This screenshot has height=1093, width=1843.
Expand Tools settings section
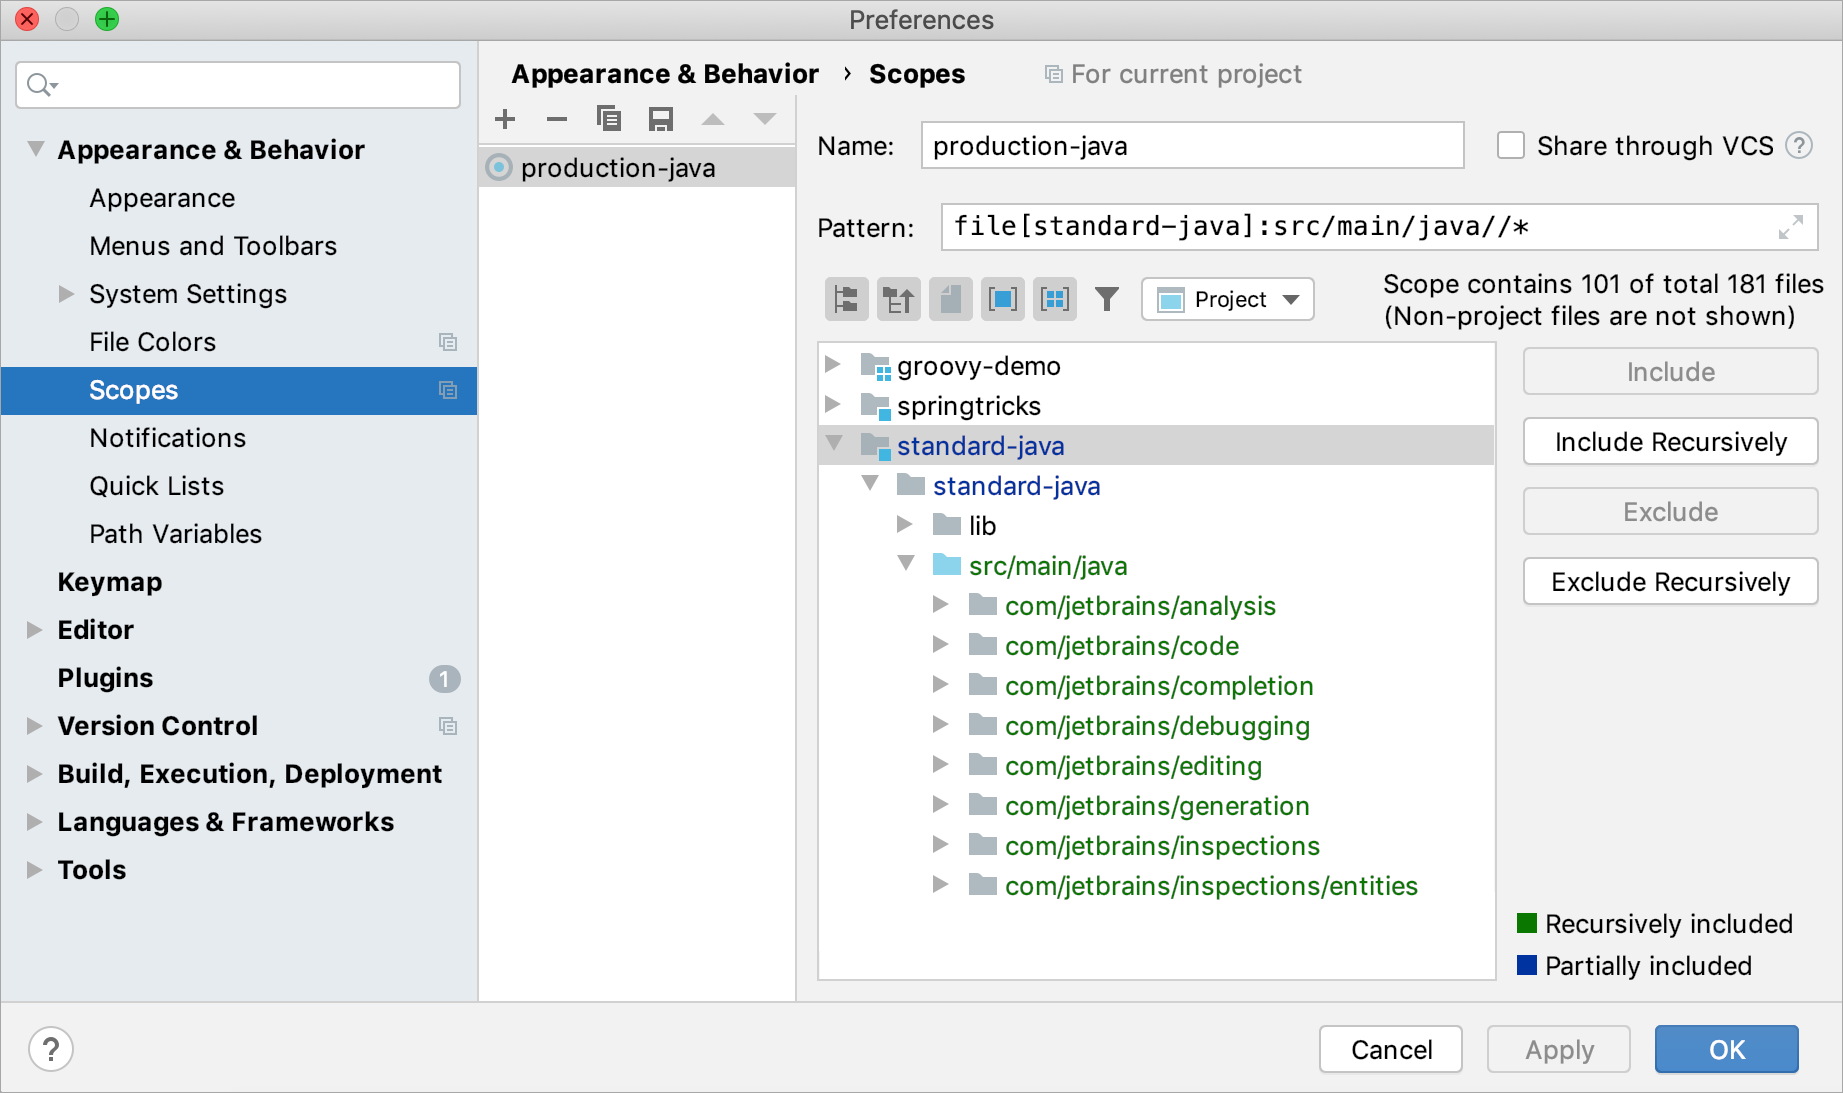point(34,869)
